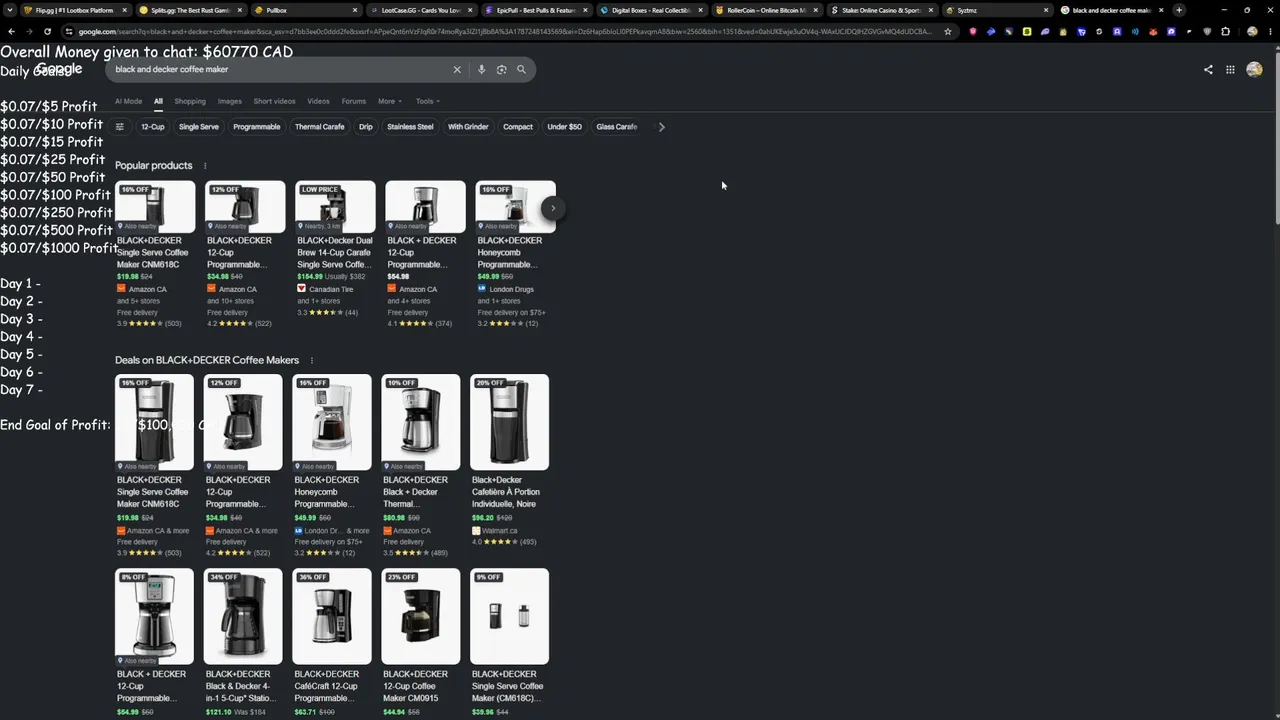The image size is (1280, 720).
Task: Open the tab search dropdown in Chrome
Action: pos(11,10)
